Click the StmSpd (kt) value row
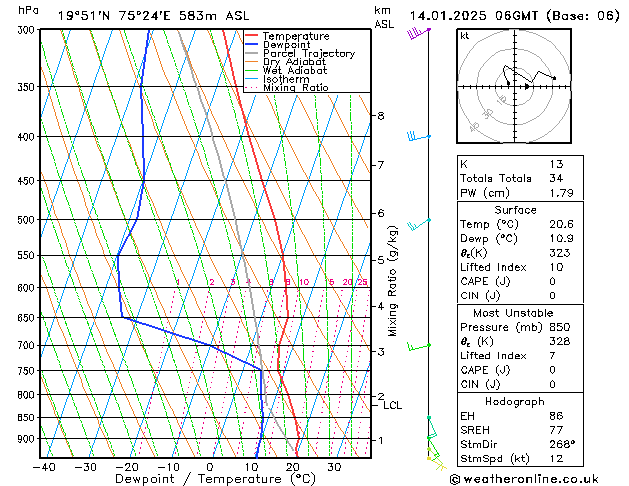Screen dimensions: 629x486 click(538, 458)
